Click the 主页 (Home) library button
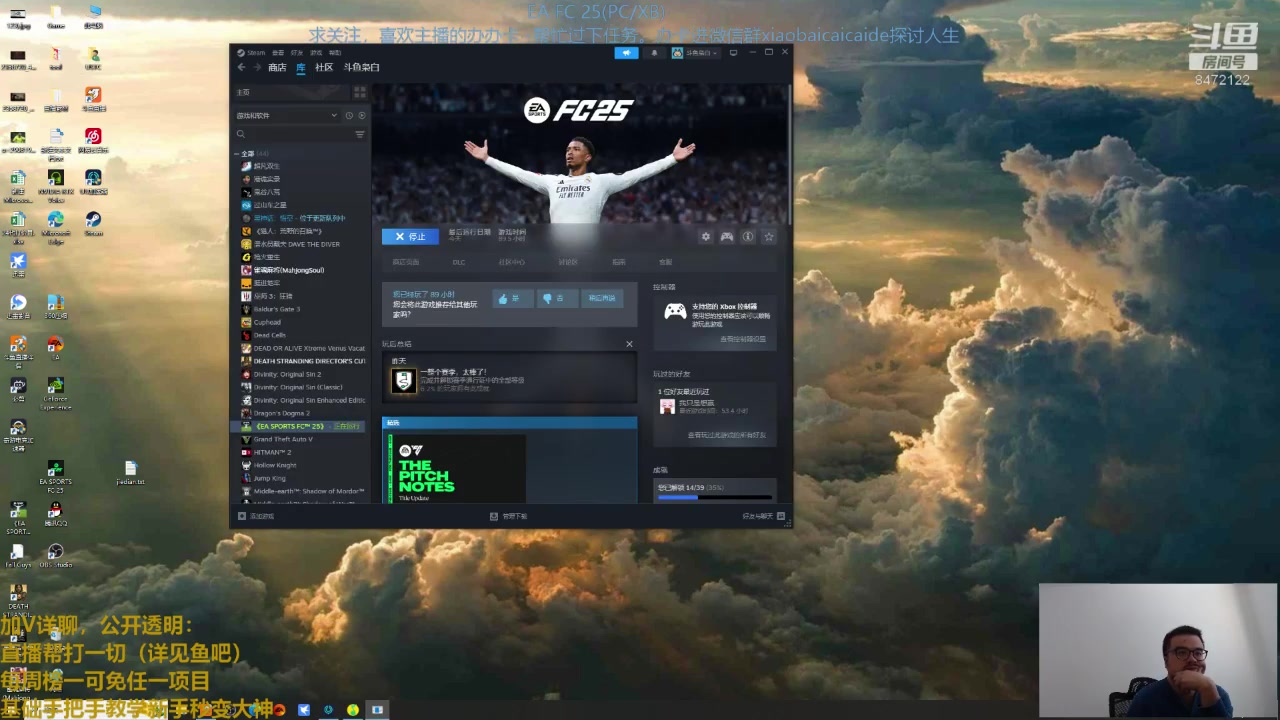The height and width of the screenshot is (720, 1280). tap(290, 92)
